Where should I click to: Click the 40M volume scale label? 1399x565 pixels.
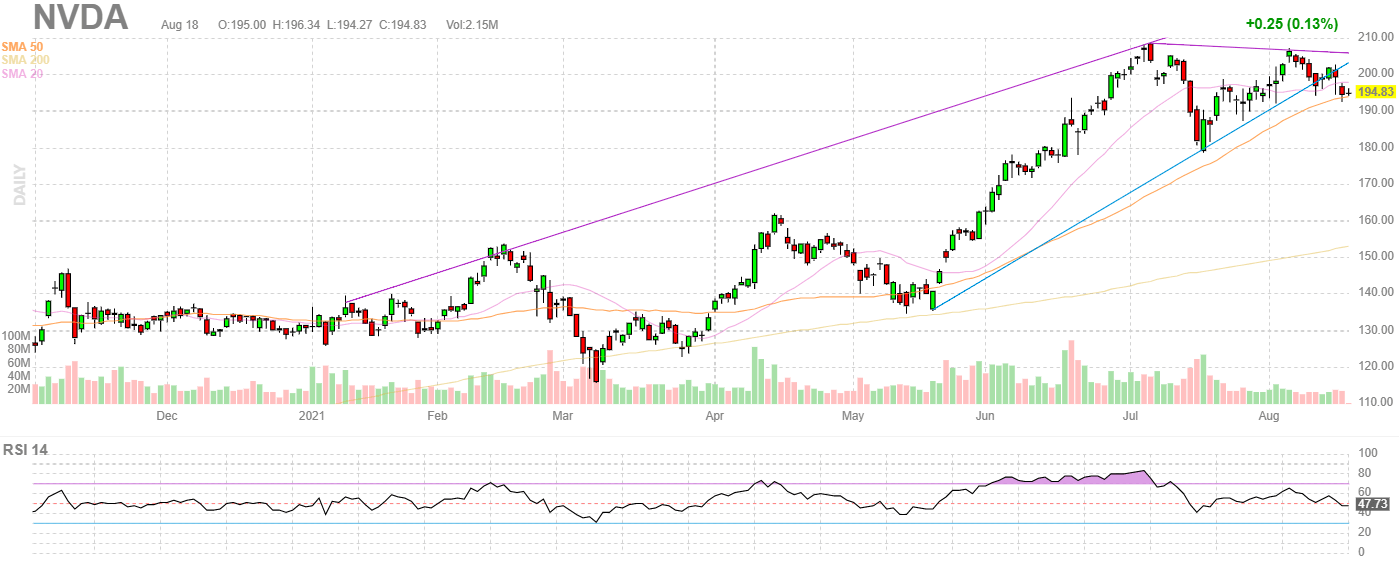[18, 376]
